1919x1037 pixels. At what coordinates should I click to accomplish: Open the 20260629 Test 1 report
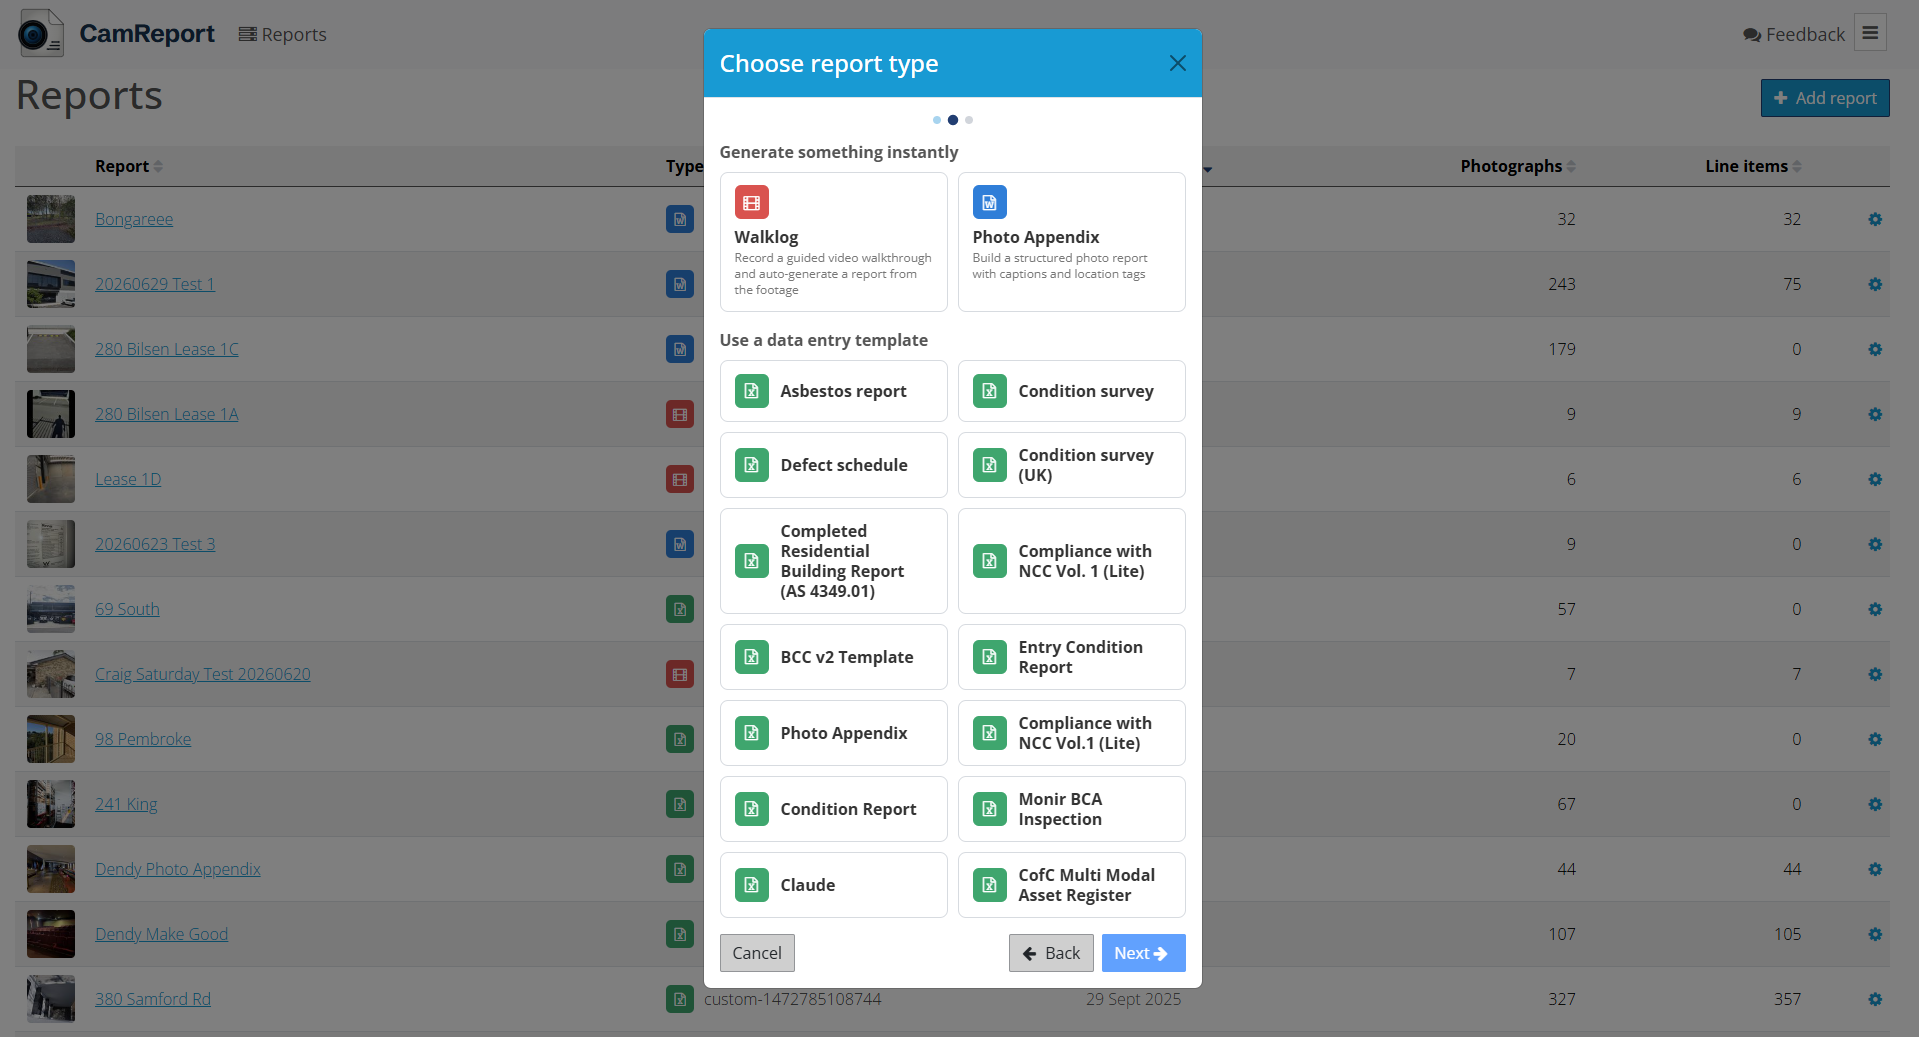click(155, 284)
